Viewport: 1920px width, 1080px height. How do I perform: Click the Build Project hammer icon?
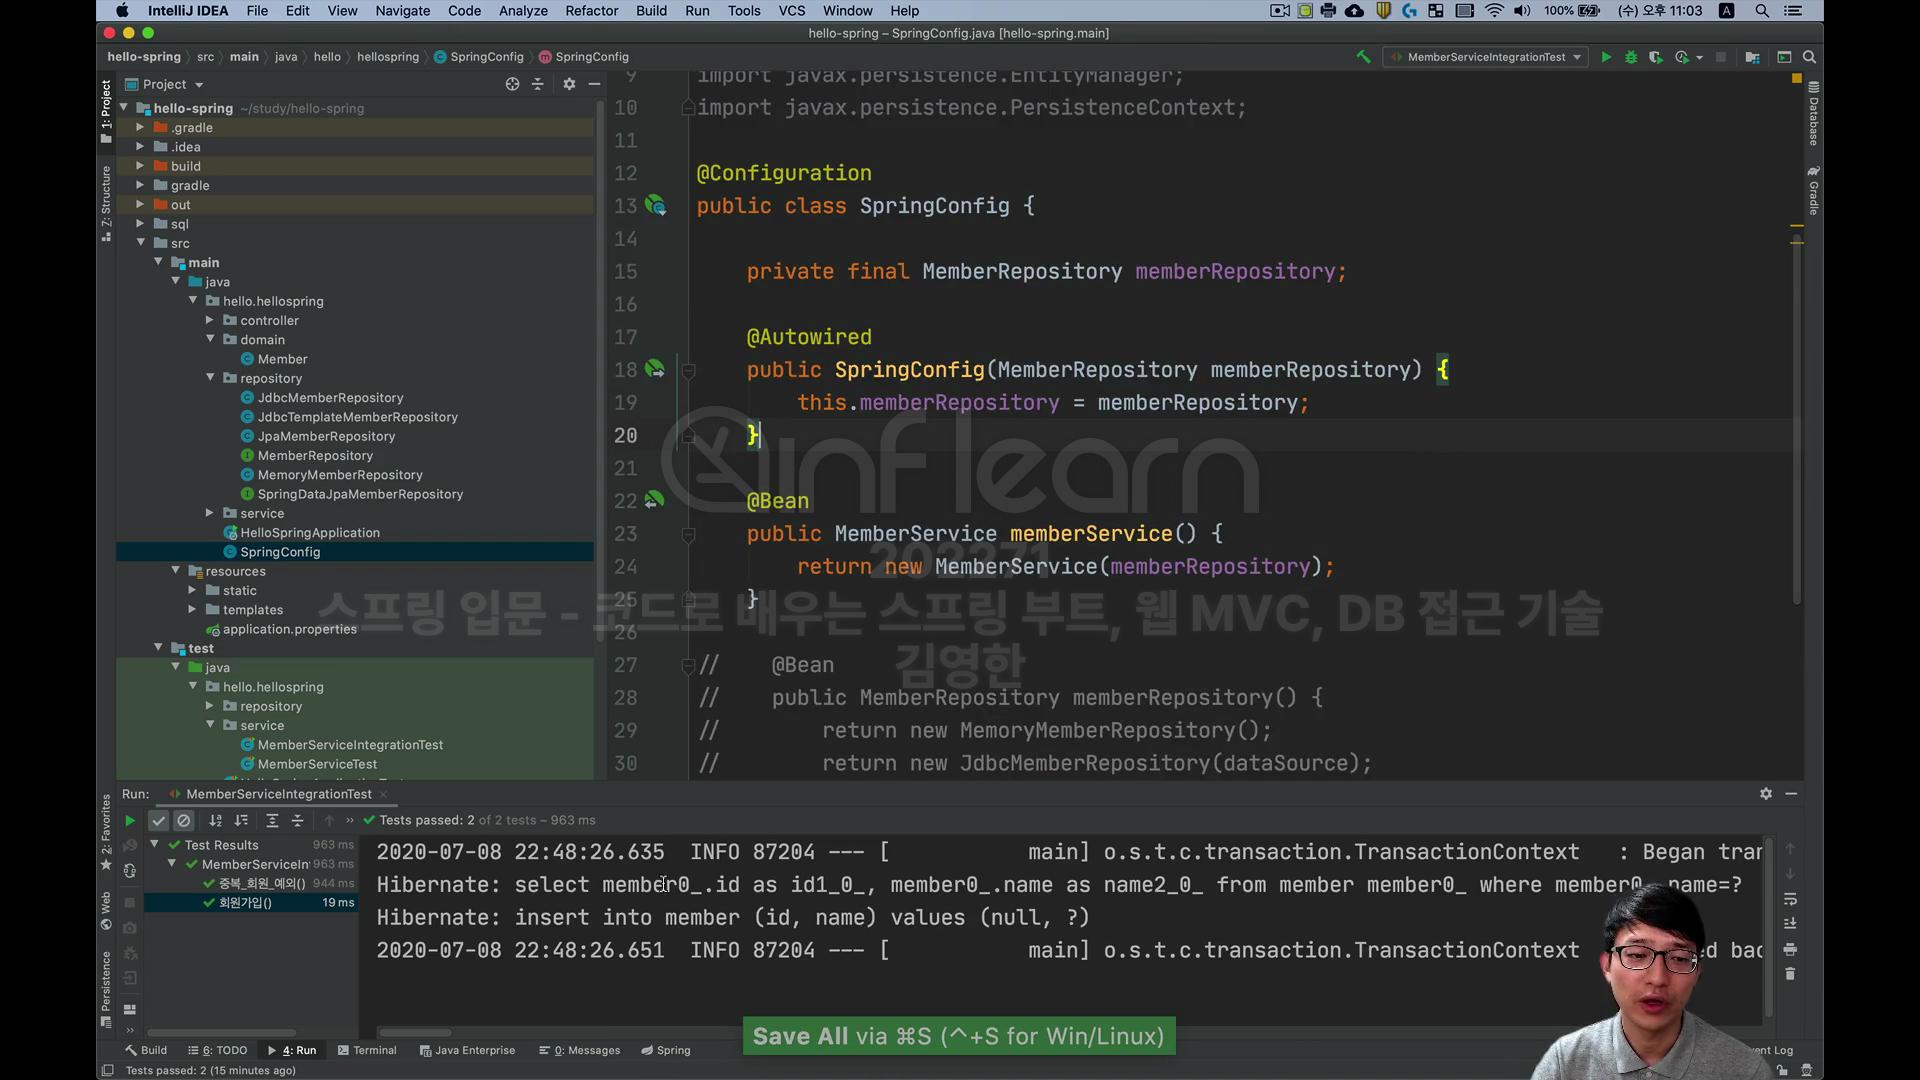pyautogui.click(x=1363, y=57)
